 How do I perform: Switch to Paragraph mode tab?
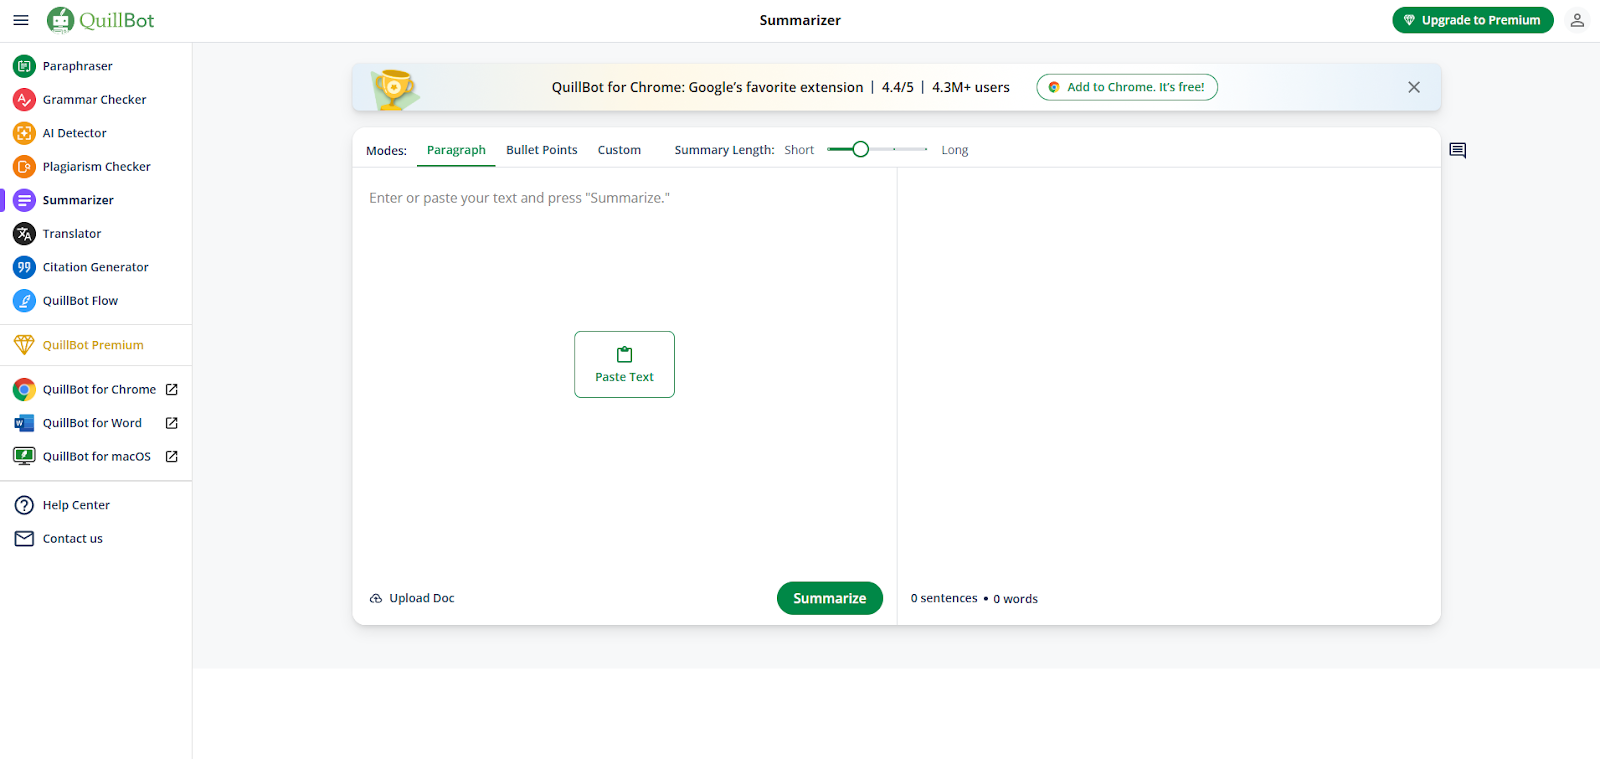click(456, 150)
